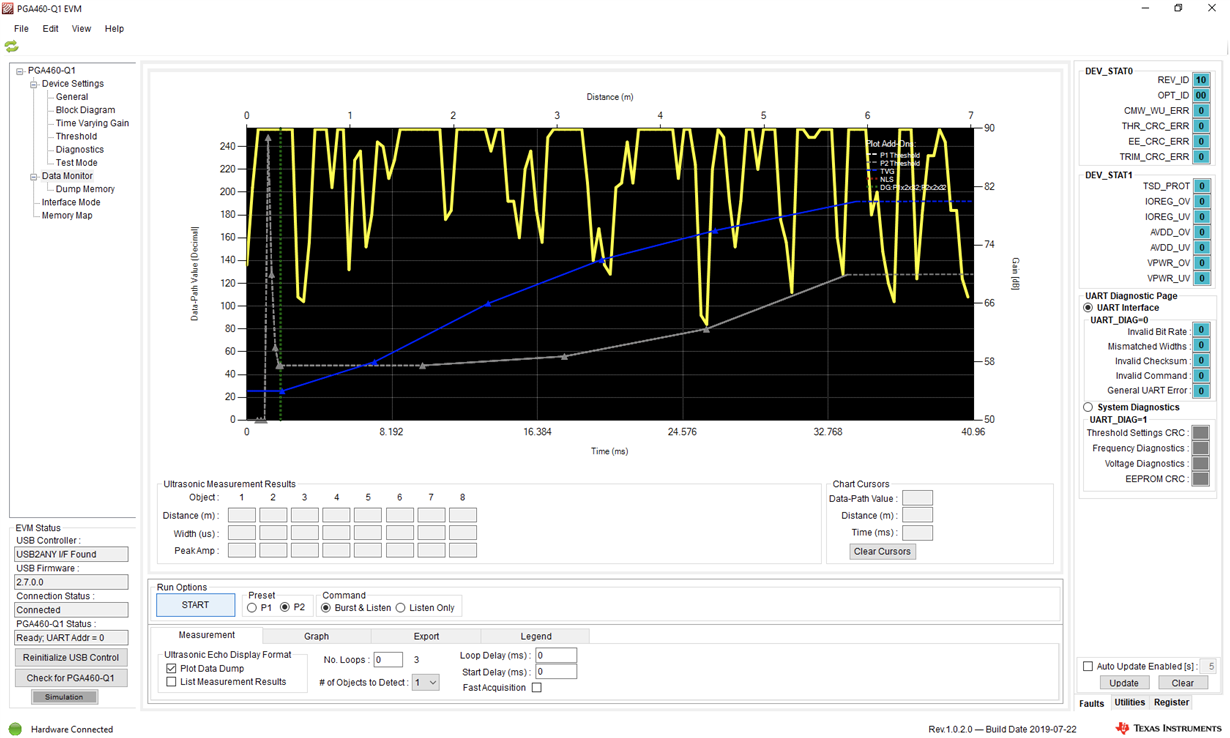Click the Clear Cursors button

[882, 551]
